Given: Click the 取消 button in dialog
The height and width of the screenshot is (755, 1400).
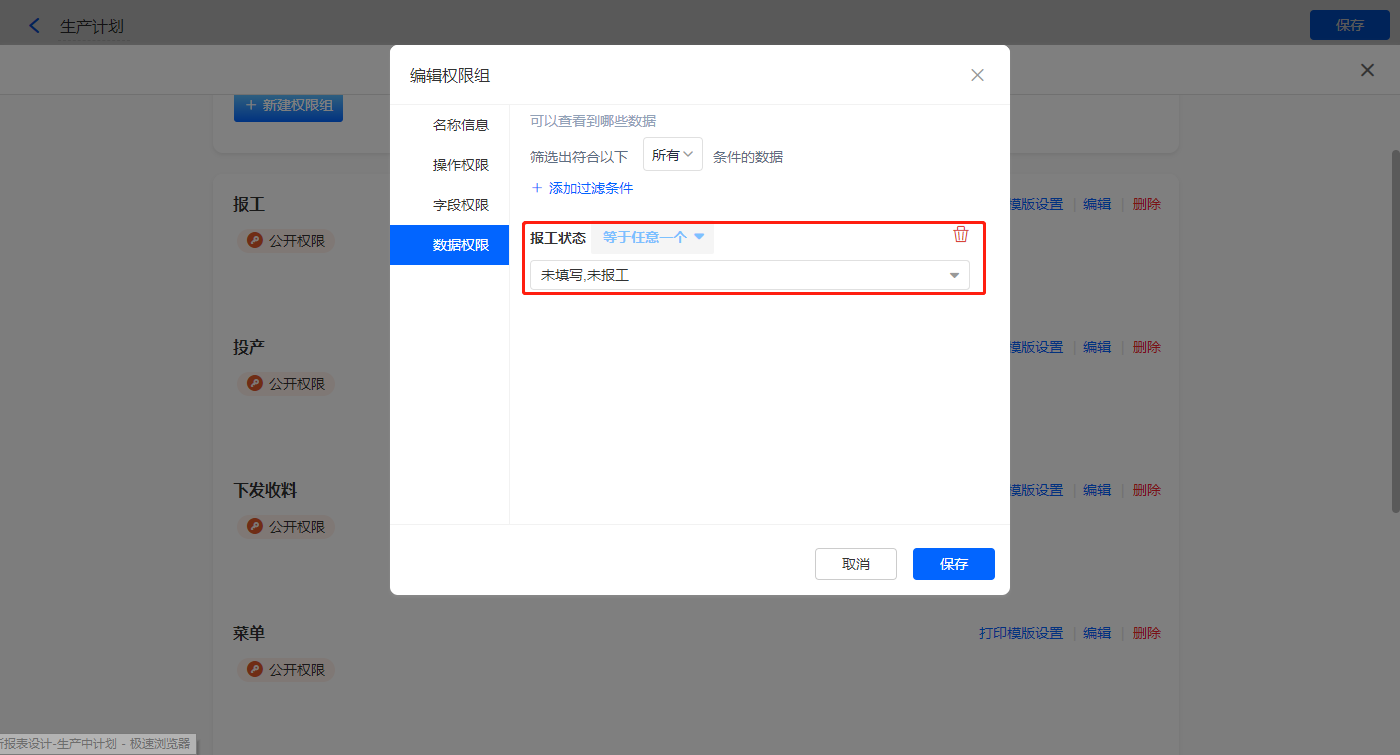Looking at the screenshot, I should click(x=855, y=564).
